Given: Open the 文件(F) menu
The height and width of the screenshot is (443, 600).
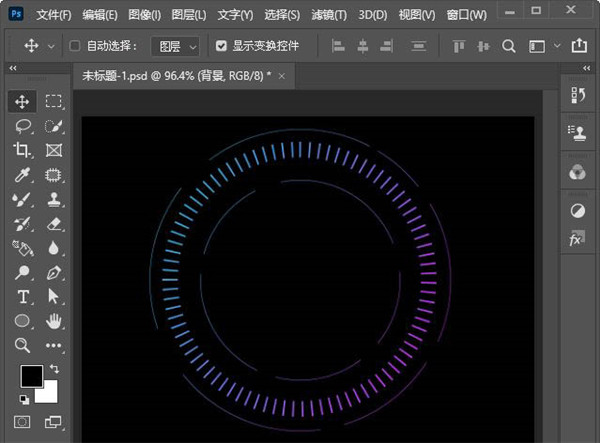Looking at the screenshot, I should 54,15.
